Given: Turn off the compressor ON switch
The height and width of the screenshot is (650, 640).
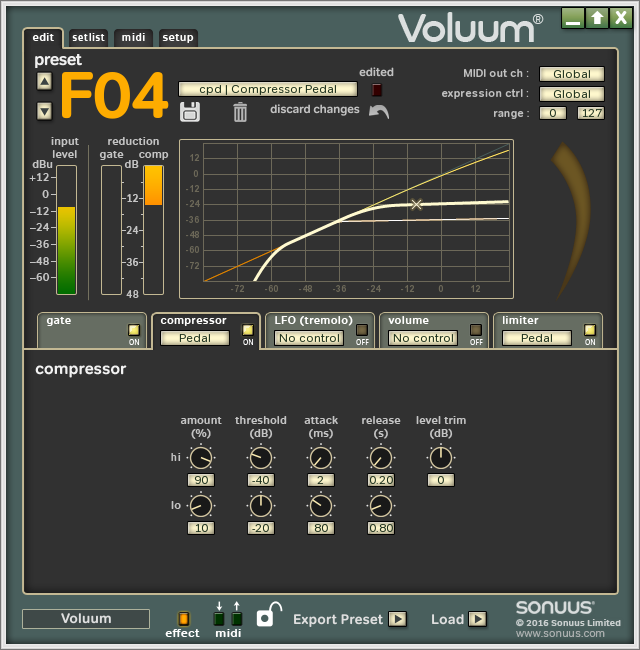Looking at the screenshot, I should click(248, 330).
